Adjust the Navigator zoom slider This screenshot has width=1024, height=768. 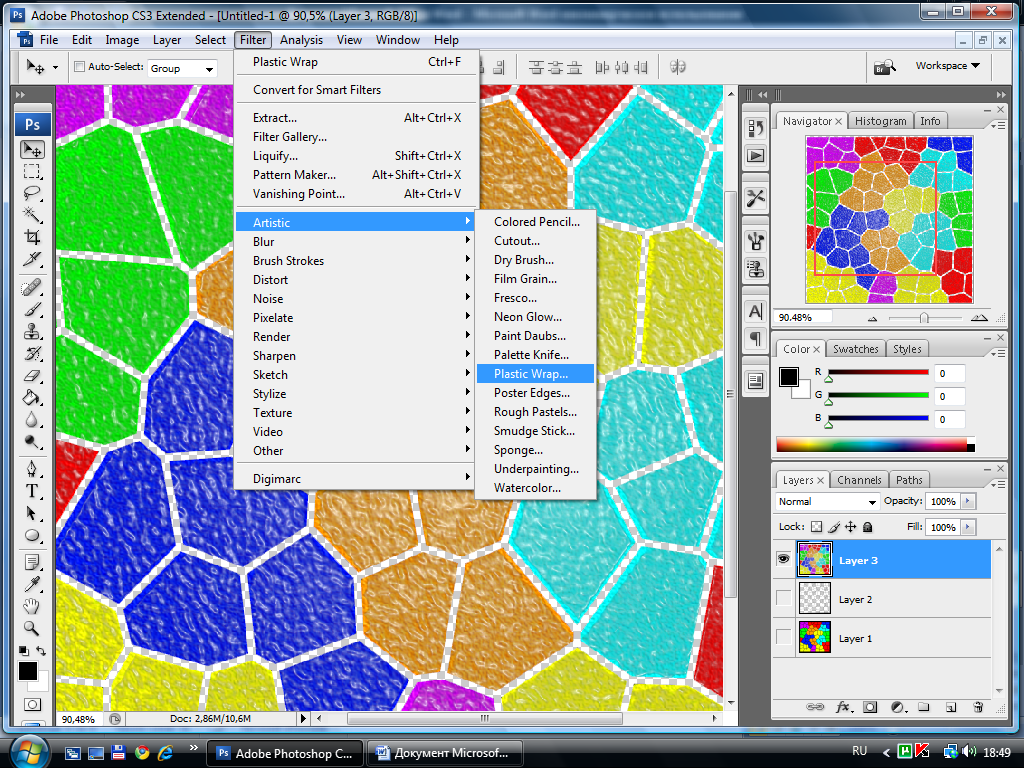click(x=924, y=317)
